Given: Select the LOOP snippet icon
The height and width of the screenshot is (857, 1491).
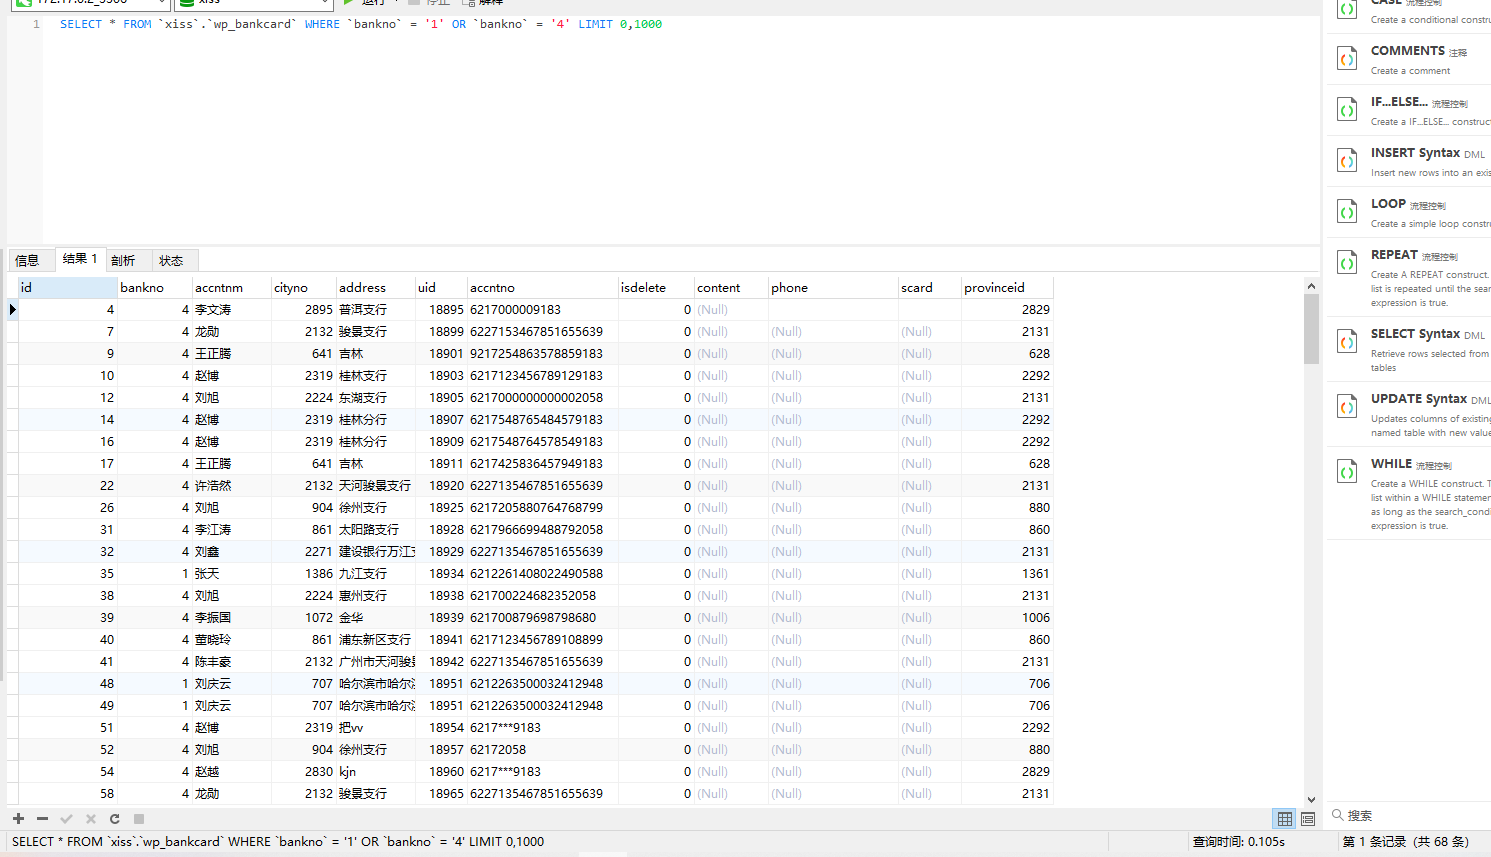Looking at the screenshot, I should (x=1347, y=212).
